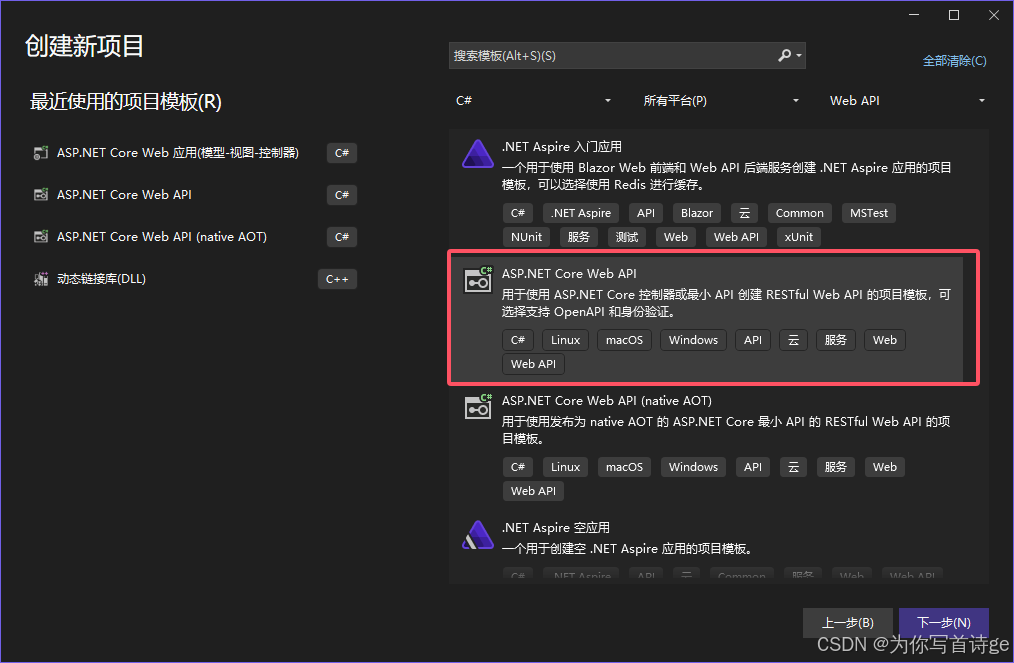Open the Web API project type dropdown
This screenshot has height=663, width=1014.
tap(907, 100)
